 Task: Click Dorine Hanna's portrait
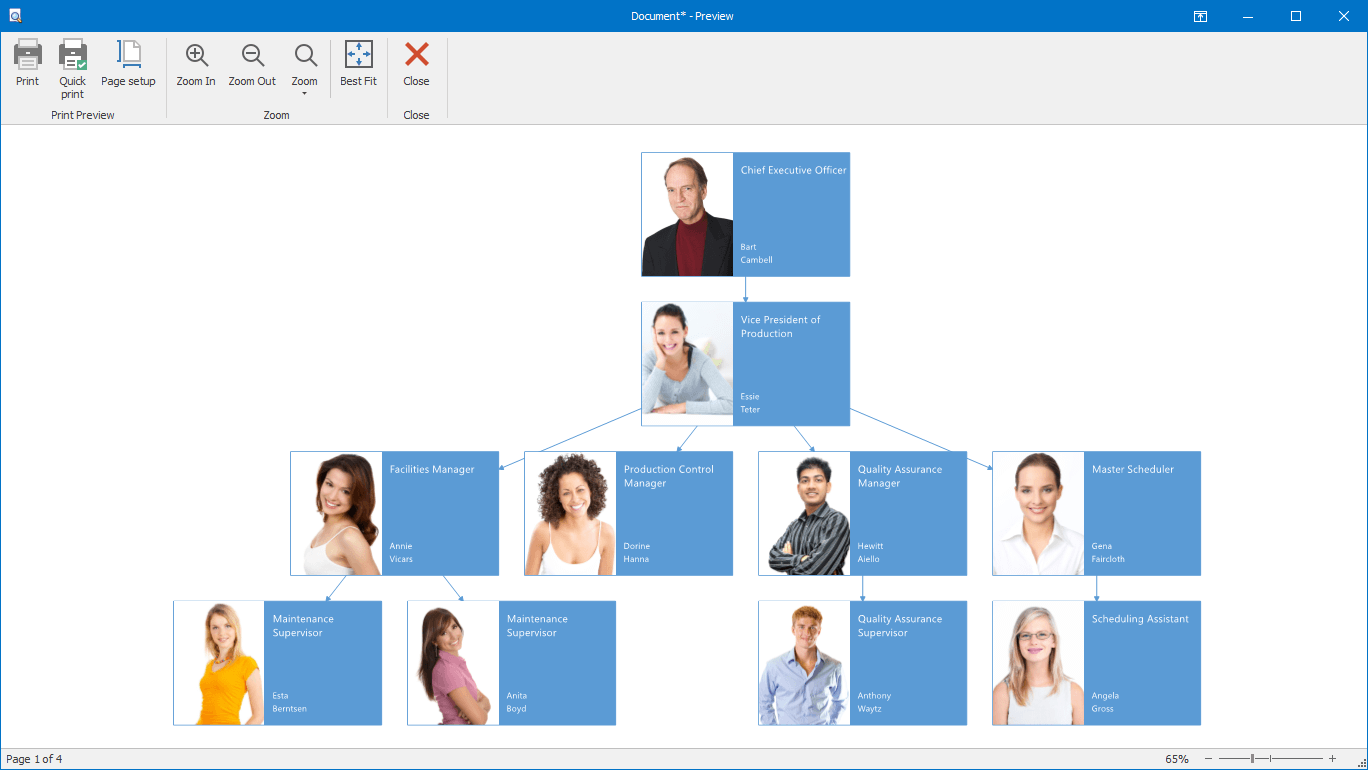[570, 513]
